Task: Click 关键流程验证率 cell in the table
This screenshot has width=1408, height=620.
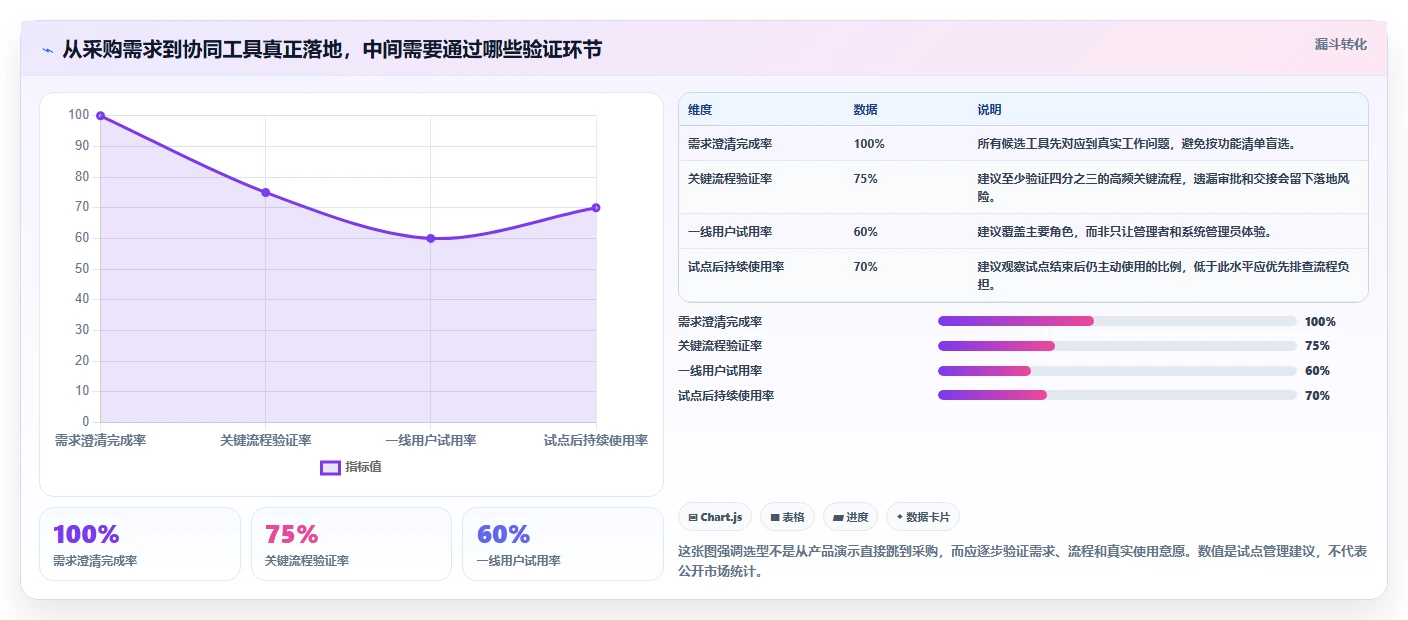Action: (730, 179)
